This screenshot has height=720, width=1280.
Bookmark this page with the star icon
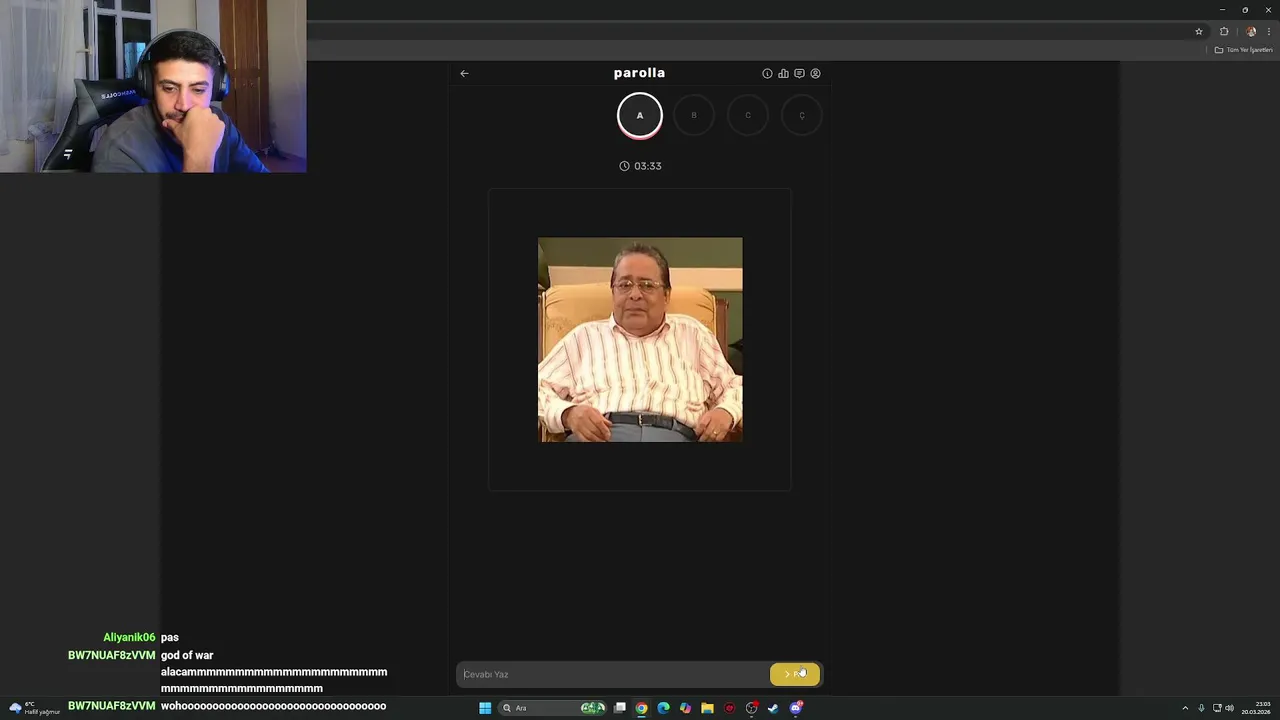pos(1199,31)
